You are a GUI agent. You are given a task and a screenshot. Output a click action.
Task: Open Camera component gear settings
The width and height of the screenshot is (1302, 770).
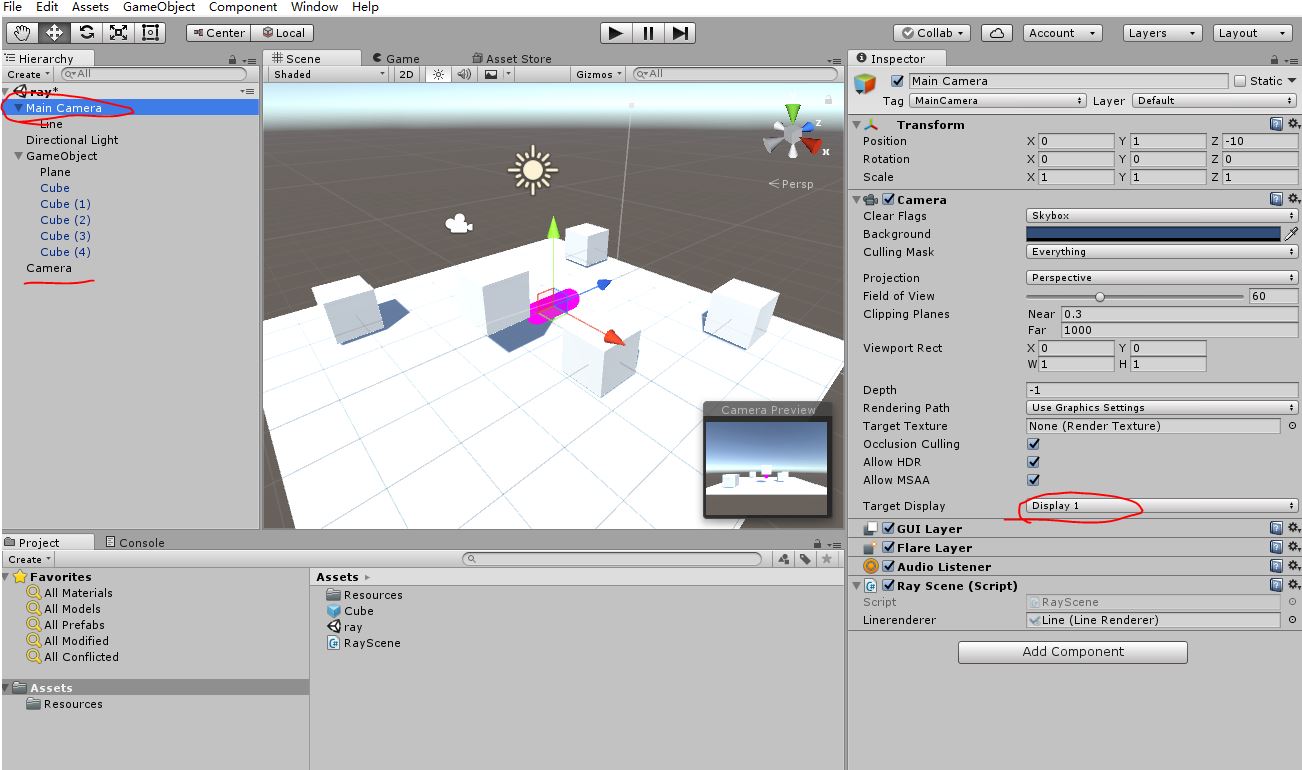pos(1292,199)
